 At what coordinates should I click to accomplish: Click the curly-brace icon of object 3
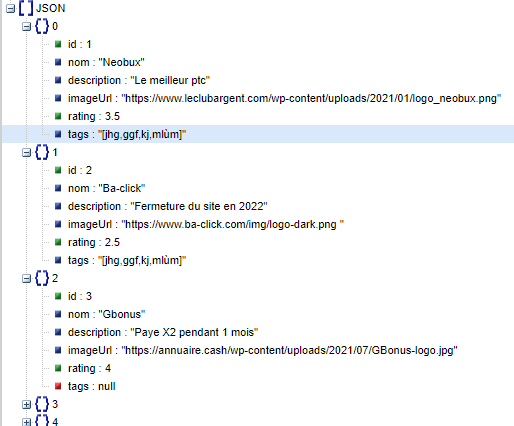(x=42, y=404)
